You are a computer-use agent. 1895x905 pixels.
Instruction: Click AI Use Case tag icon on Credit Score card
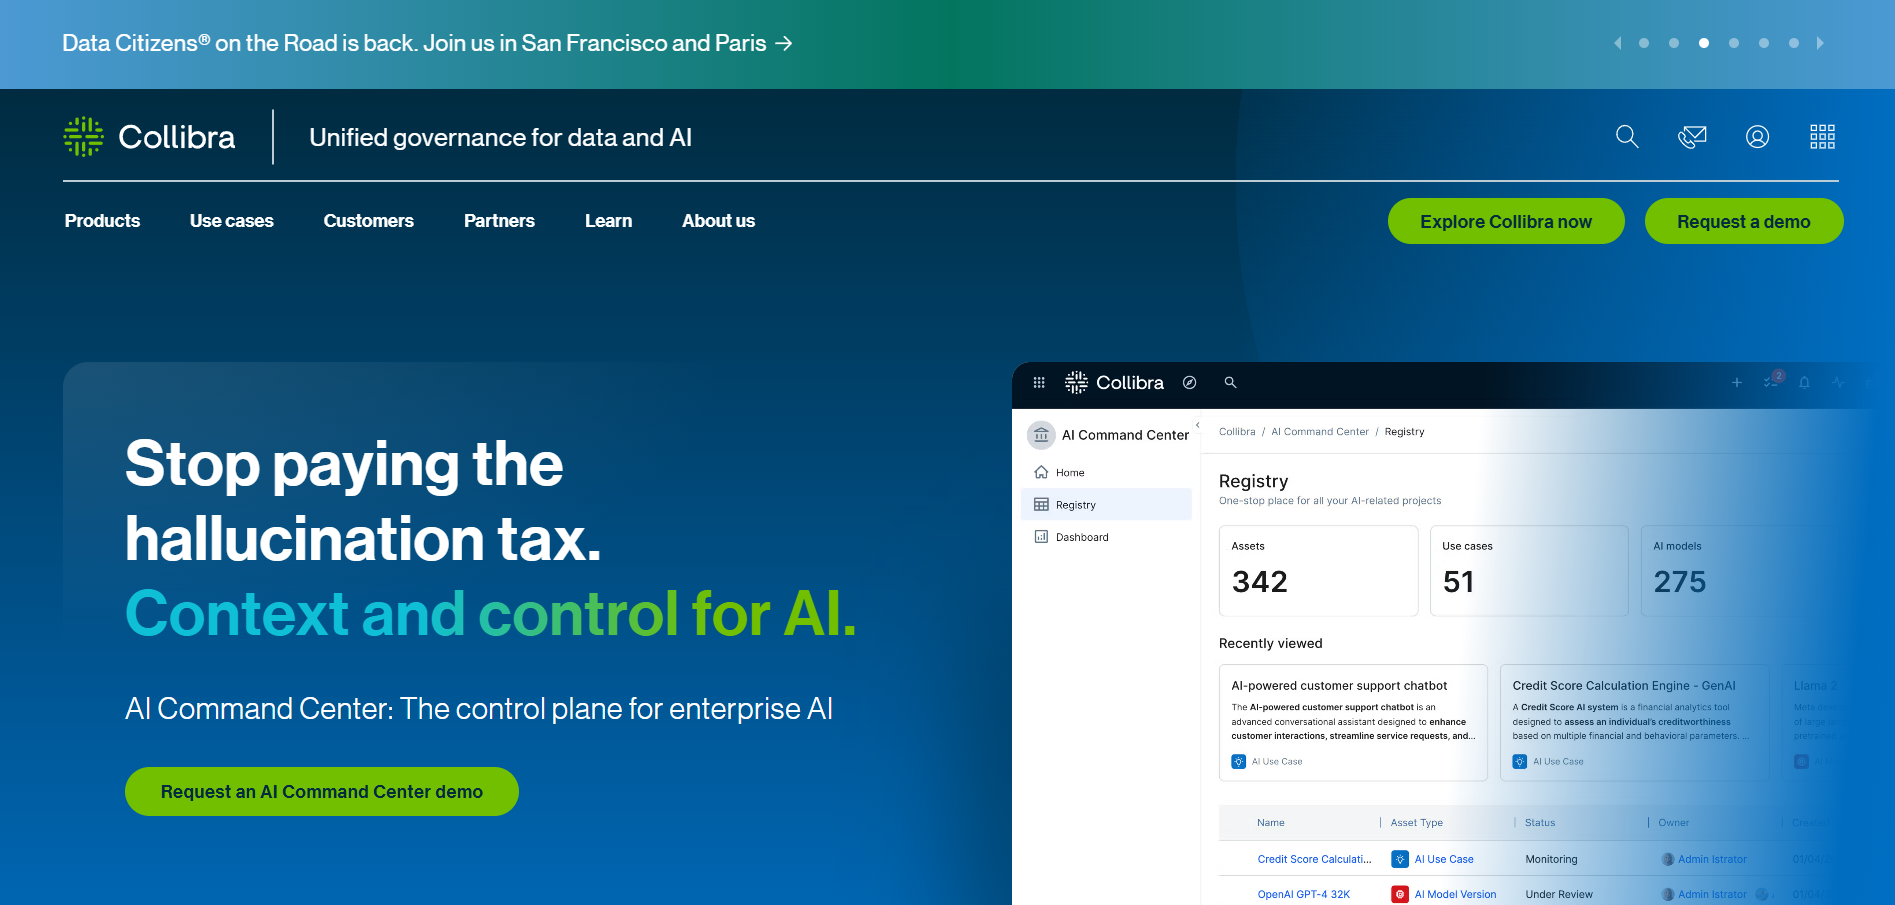[1519, 762]
